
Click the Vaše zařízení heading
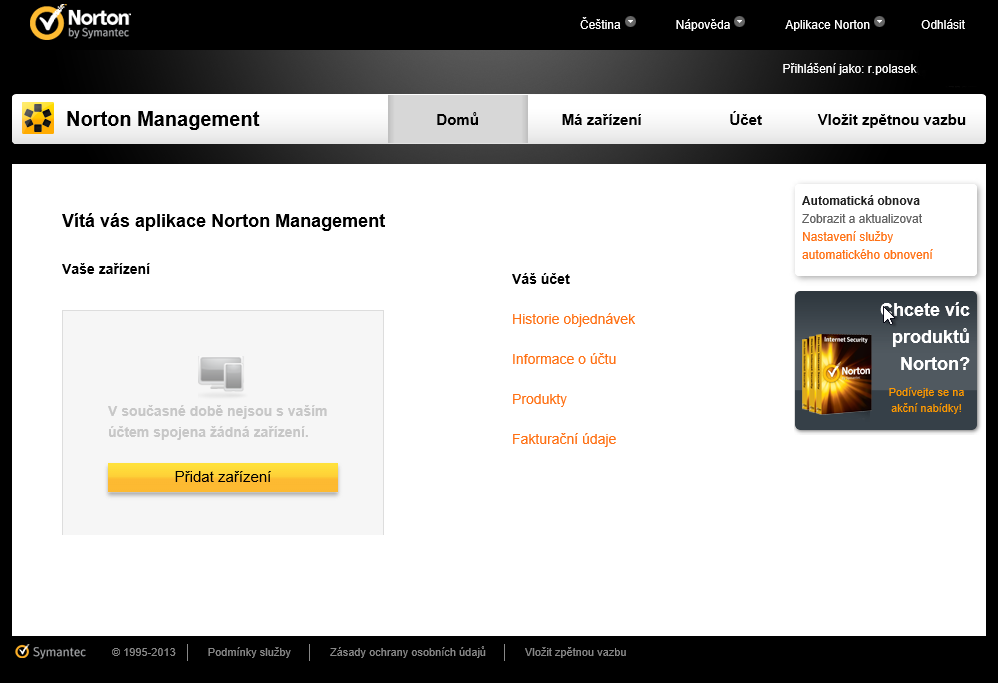coord(106,269)
